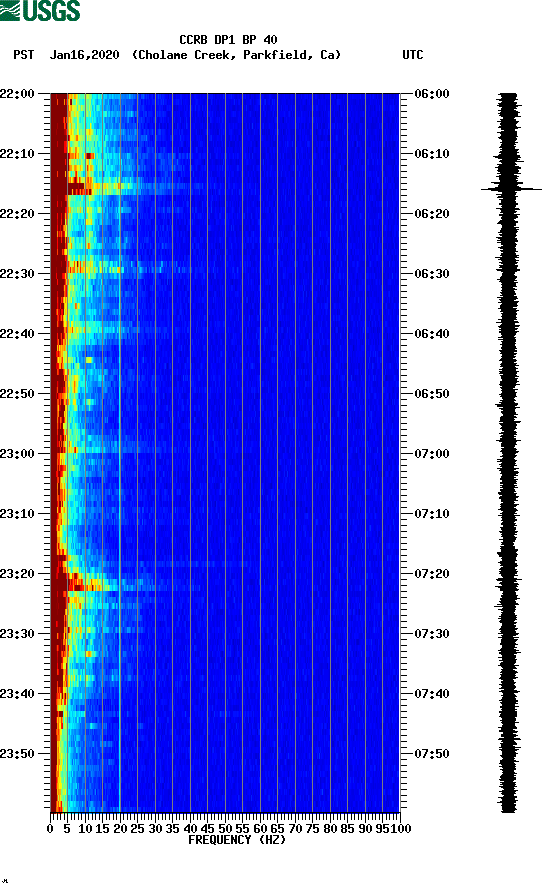Click '(Cholame Creek, Parkfield, Ca)' location text

coord(236,55)
